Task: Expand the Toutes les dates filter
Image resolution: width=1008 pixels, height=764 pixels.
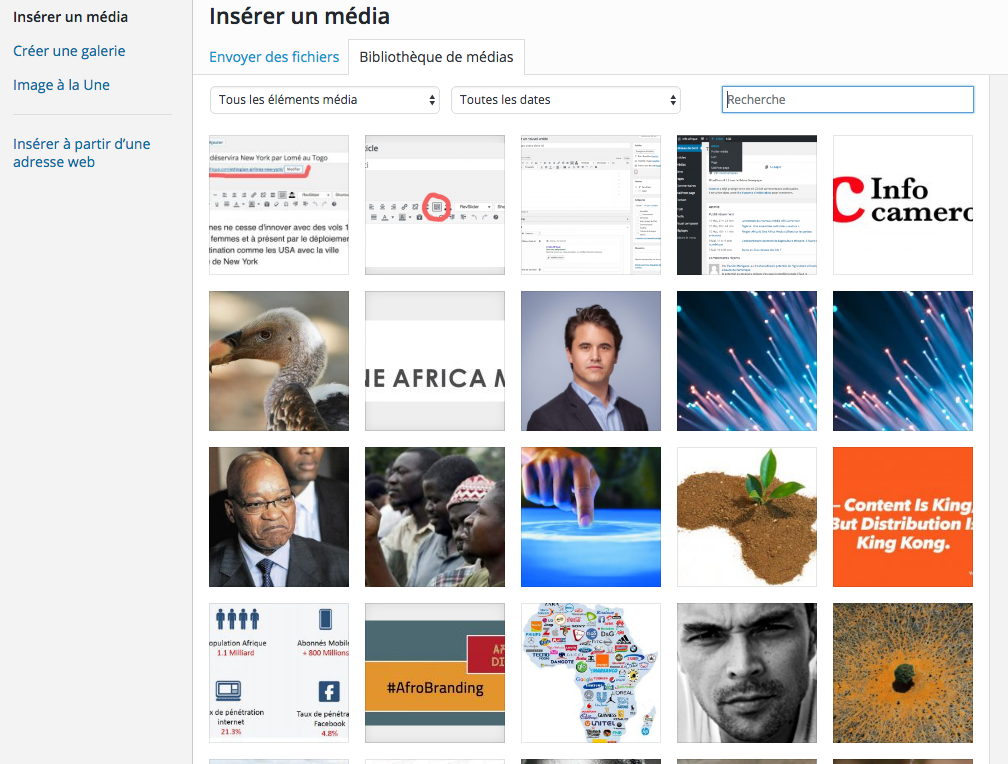Action: click(566, 100)
